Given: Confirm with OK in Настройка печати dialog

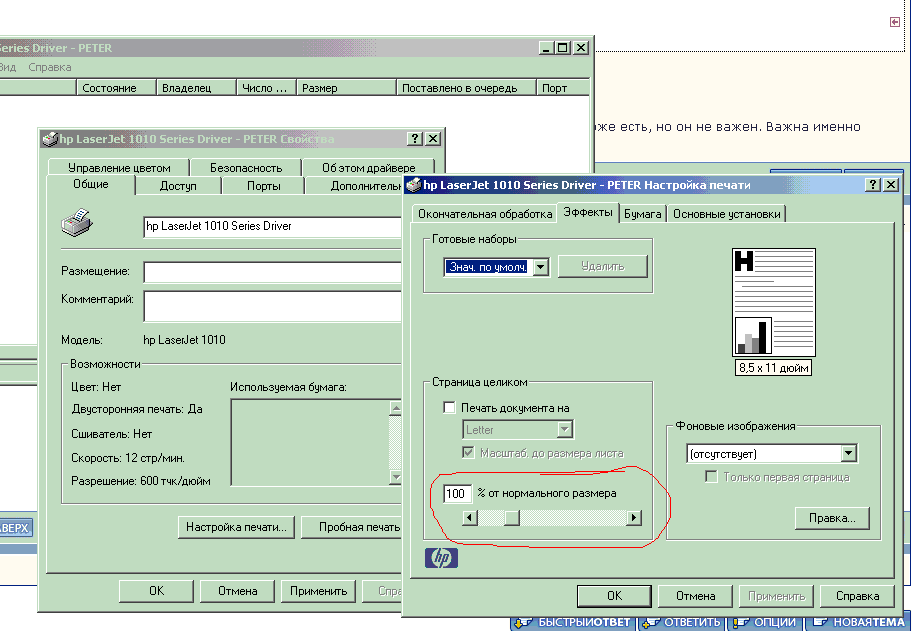Looking at the screenshot, I should [x=614, y=596].
